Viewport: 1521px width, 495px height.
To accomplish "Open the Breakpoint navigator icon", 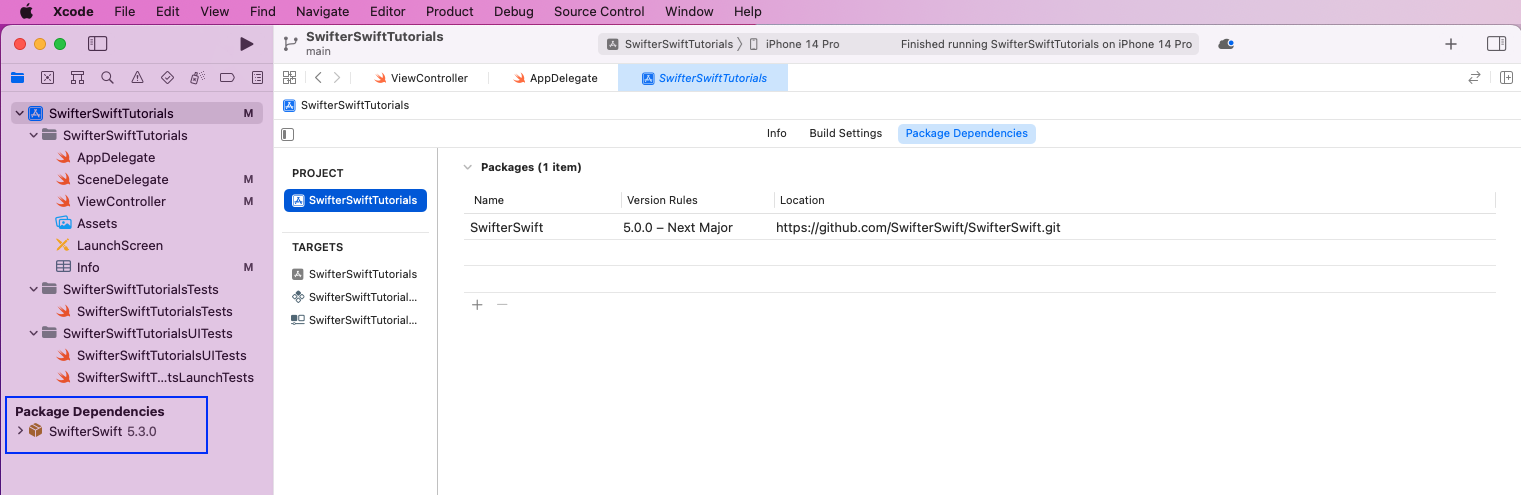I will coord(227,78).
